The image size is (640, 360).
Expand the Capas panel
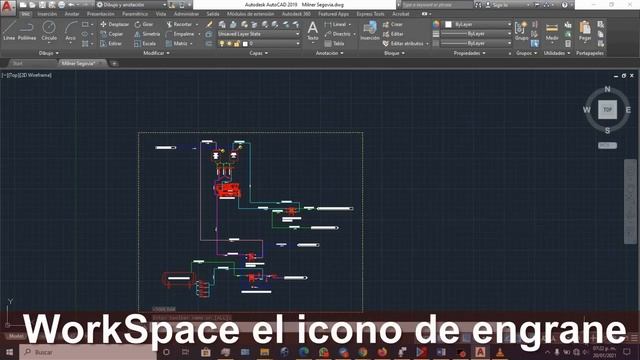(x=258, y=53)
